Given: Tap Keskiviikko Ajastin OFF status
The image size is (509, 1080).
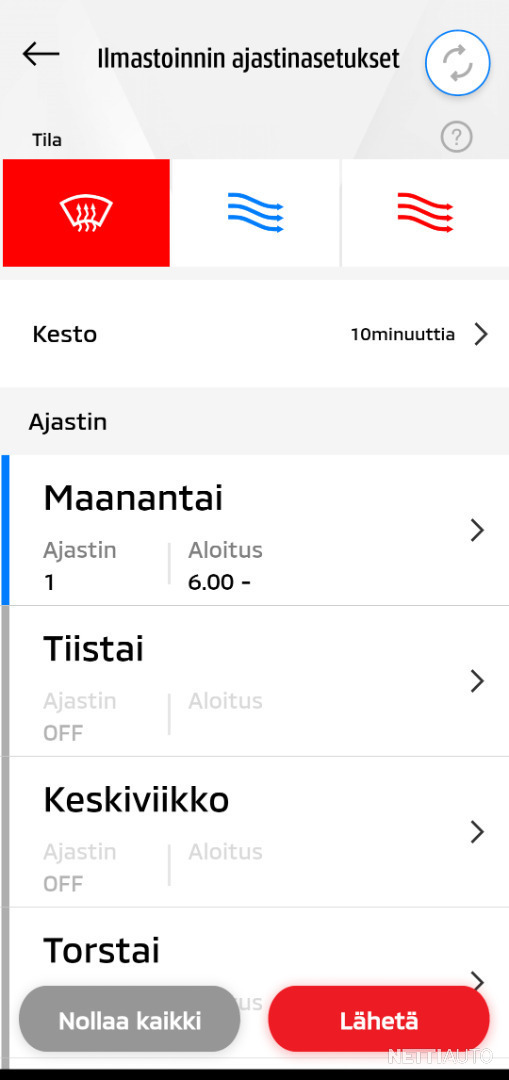Looking at the screenshot, I should [63, 884].
